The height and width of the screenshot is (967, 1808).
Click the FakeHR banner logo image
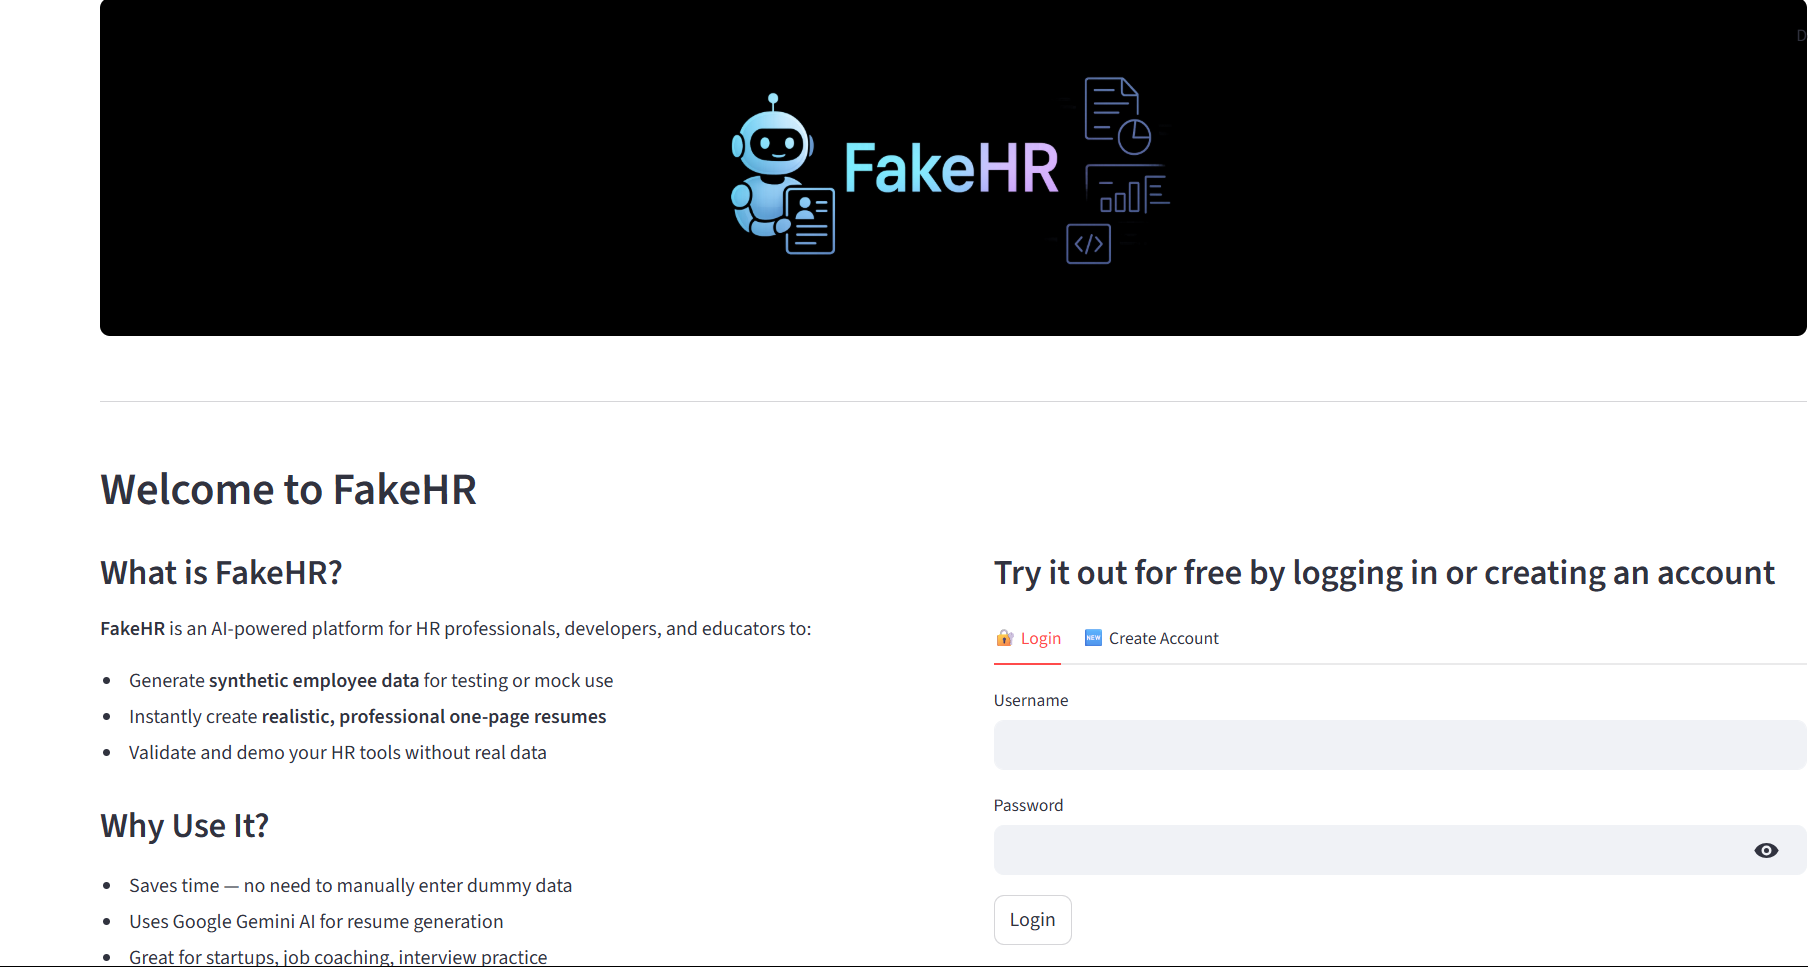(953, 168)
